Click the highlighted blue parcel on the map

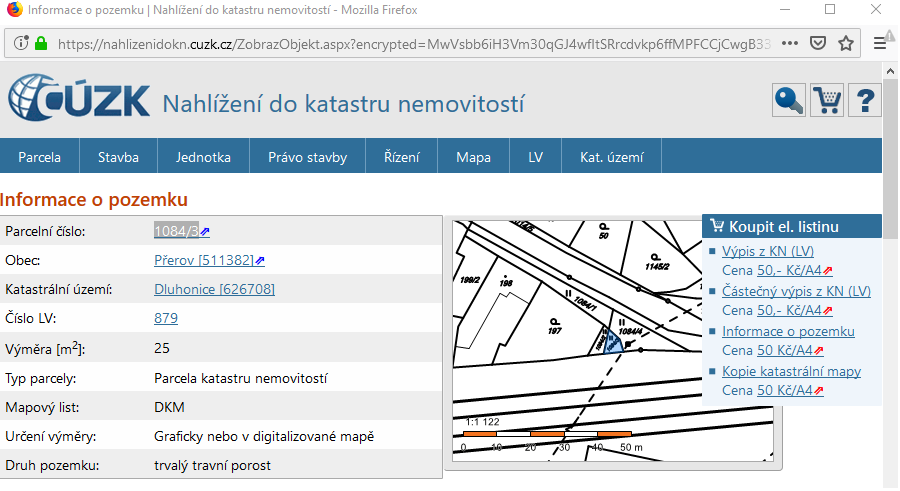click(x=612, y=342)
